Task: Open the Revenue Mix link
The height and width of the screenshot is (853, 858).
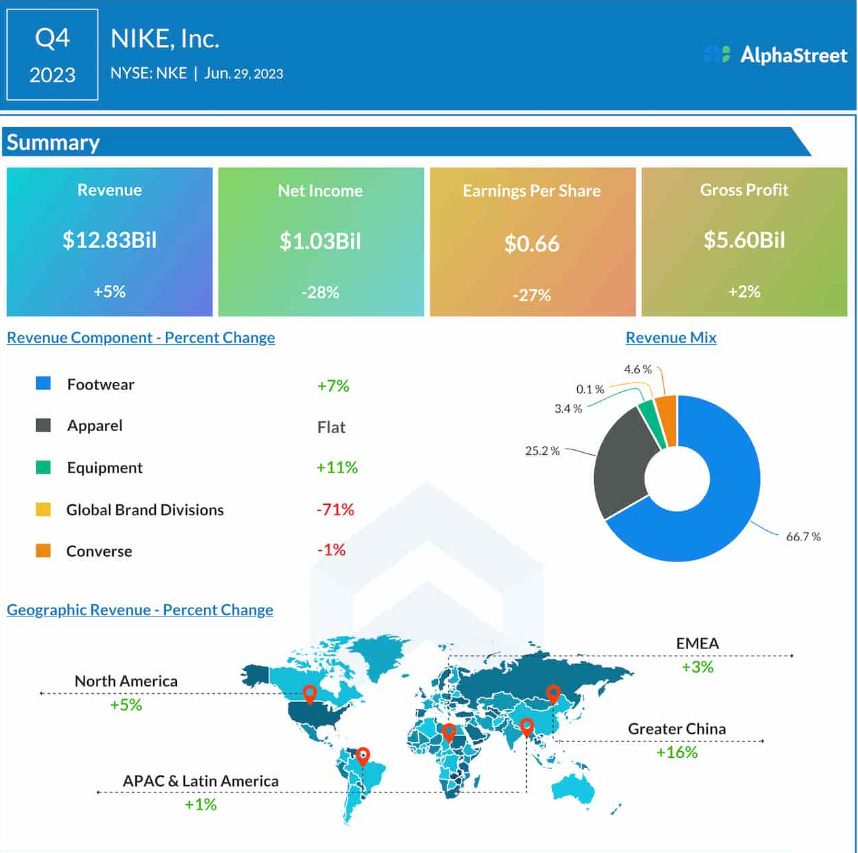Action: [671, 338]
